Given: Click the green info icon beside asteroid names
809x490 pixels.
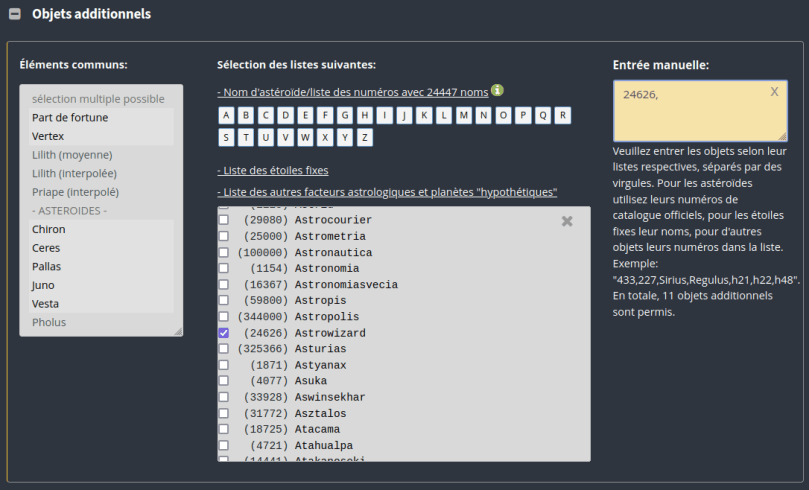Looking at the screenshot, I should coord(497,91).
